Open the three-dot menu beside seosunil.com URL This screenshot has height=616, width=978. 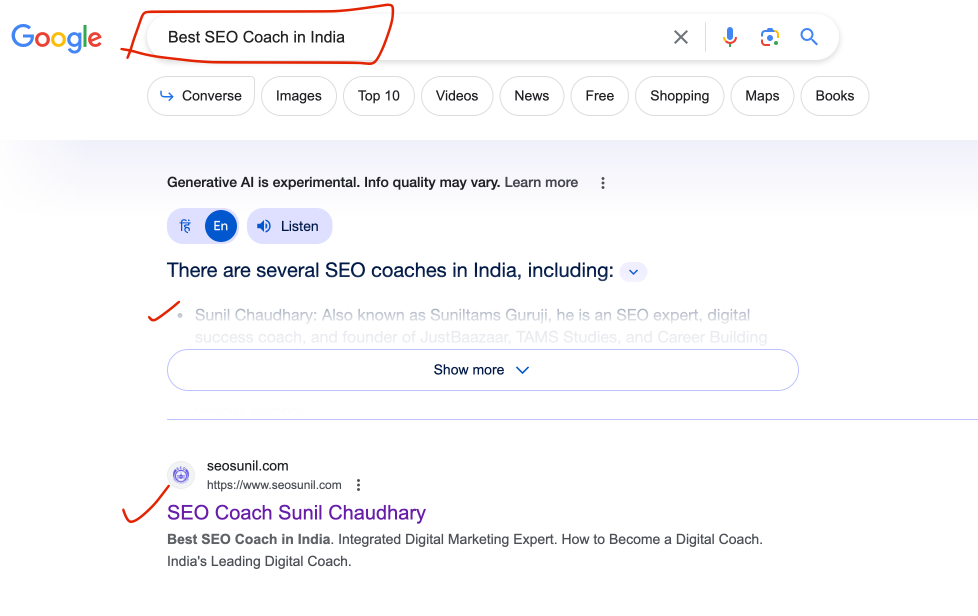tap(358, 484)
